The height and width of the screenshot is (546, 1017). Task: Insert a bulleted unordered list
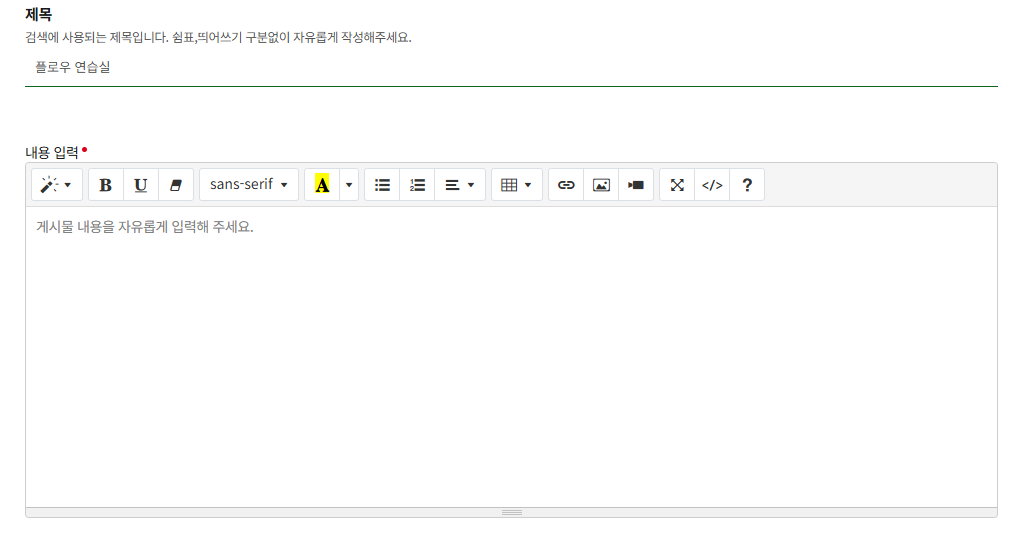[x=382, y=185]
